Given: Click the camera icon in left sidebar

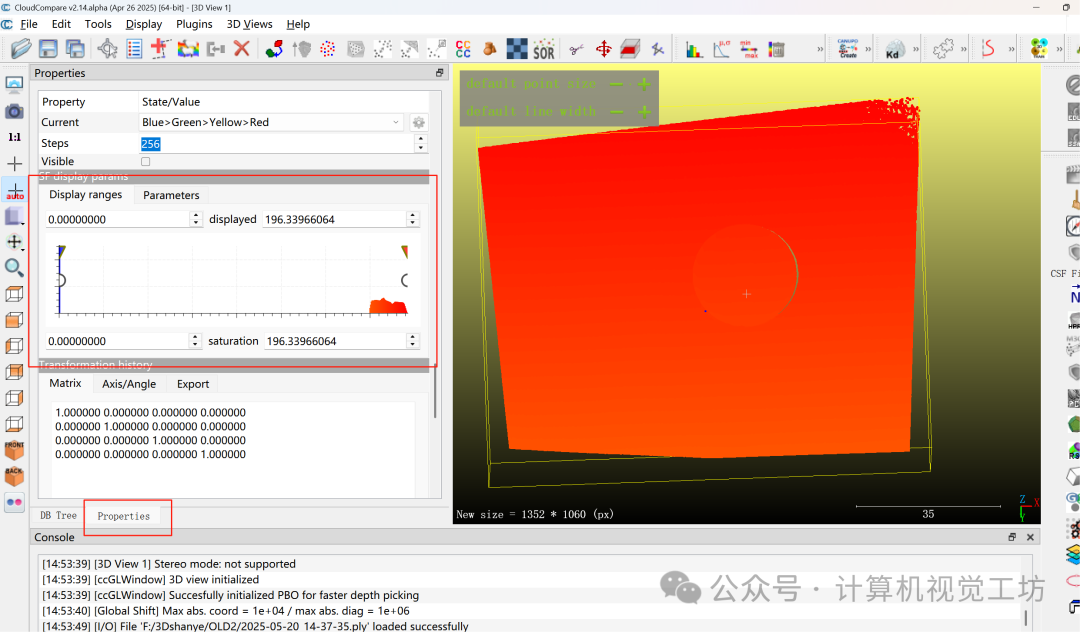Looking at the screenshot, I should pyautogui.click(x=14, y=112).
